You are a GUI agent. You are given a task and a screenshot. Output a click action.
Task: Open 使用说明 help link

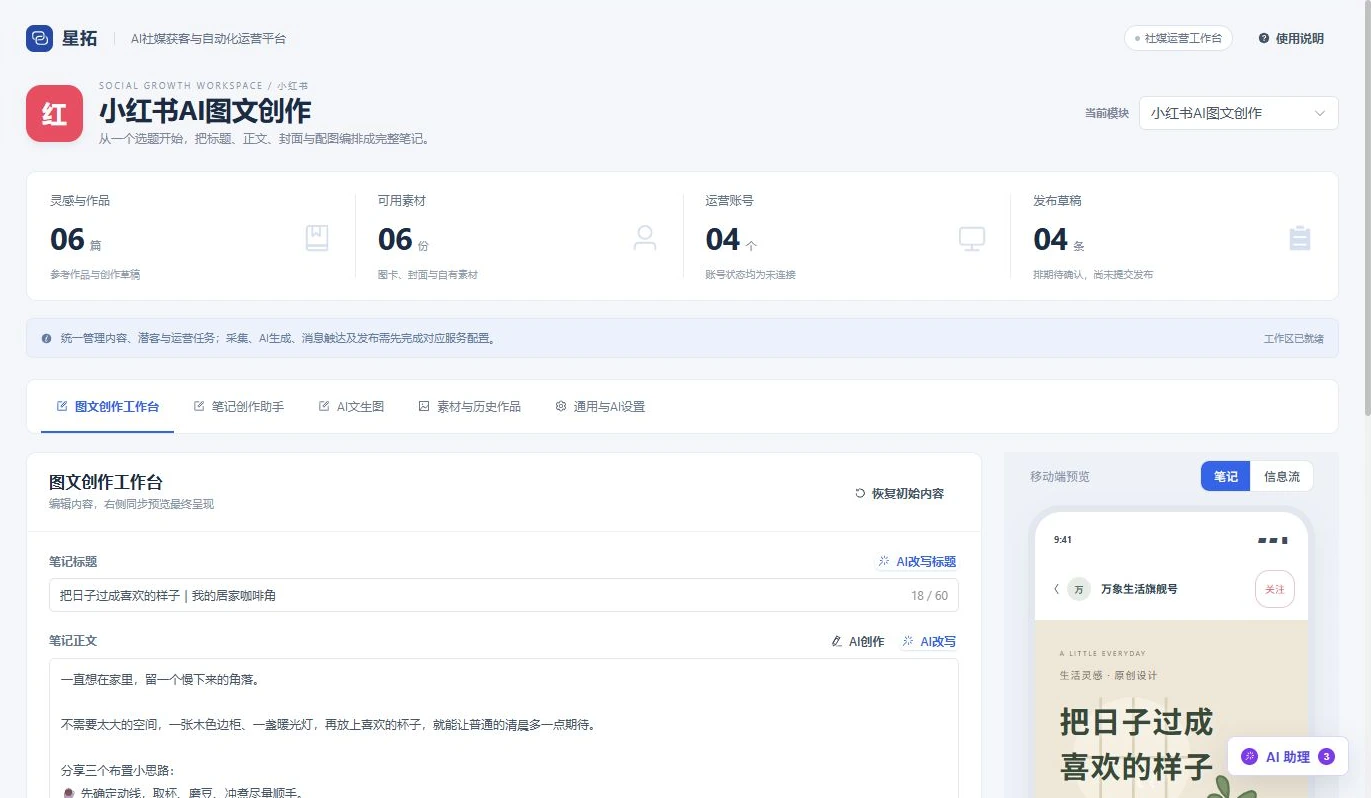pyautogui.click(x=1291, y=38)
